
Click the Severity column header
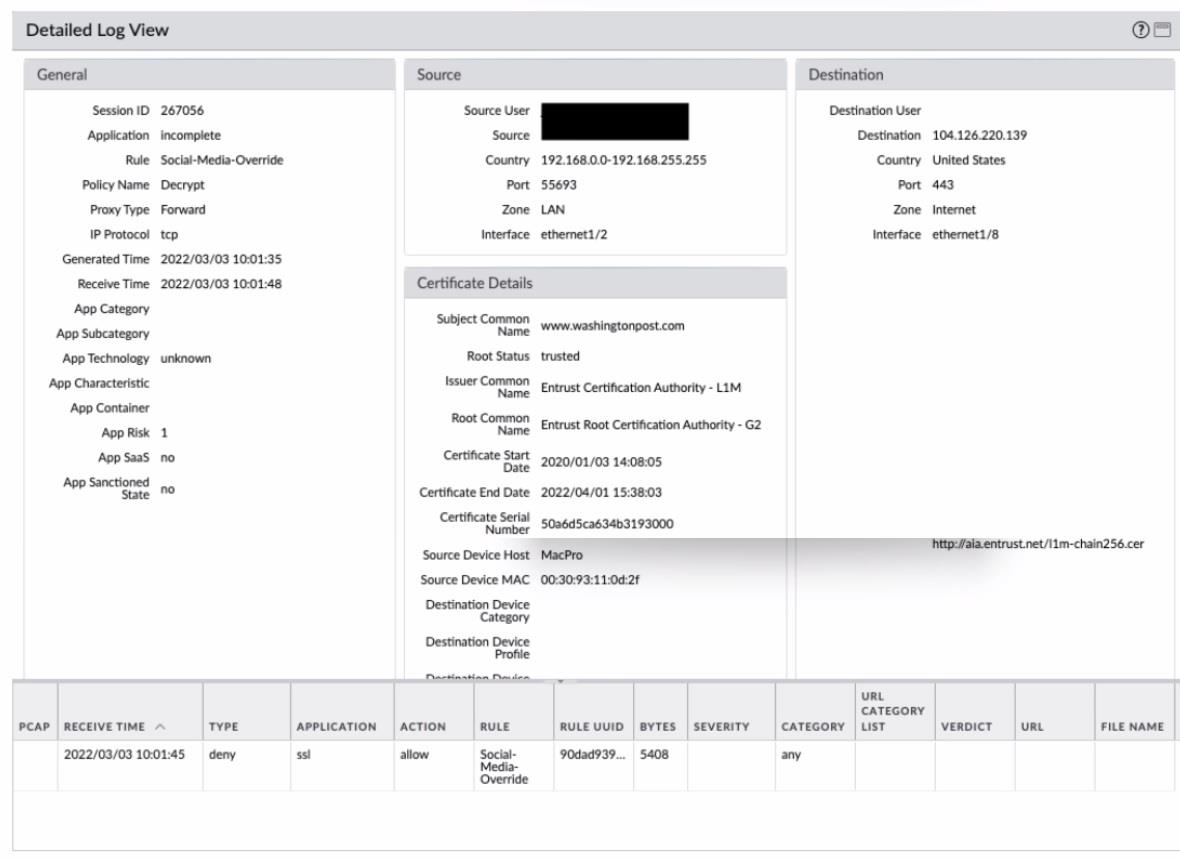click(x=721, y=726)
